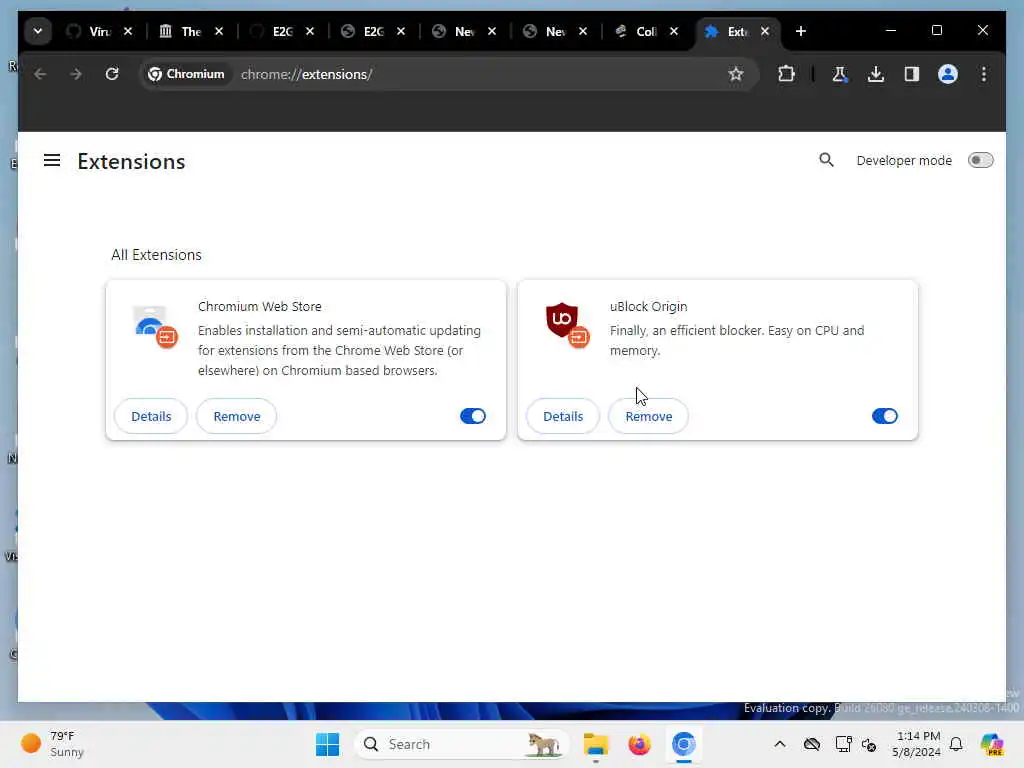Remove the Chromium Web Store extension
This screenshot has height=768, width=1024.
click(x=236, y=416)
